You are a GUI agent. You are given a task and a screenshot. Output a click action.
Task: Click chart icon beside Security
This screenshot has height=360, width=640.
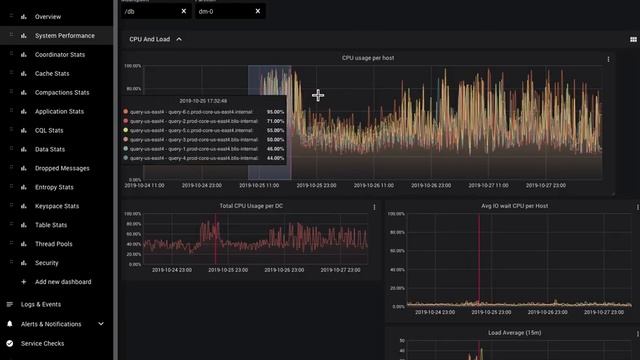(24, 263)
